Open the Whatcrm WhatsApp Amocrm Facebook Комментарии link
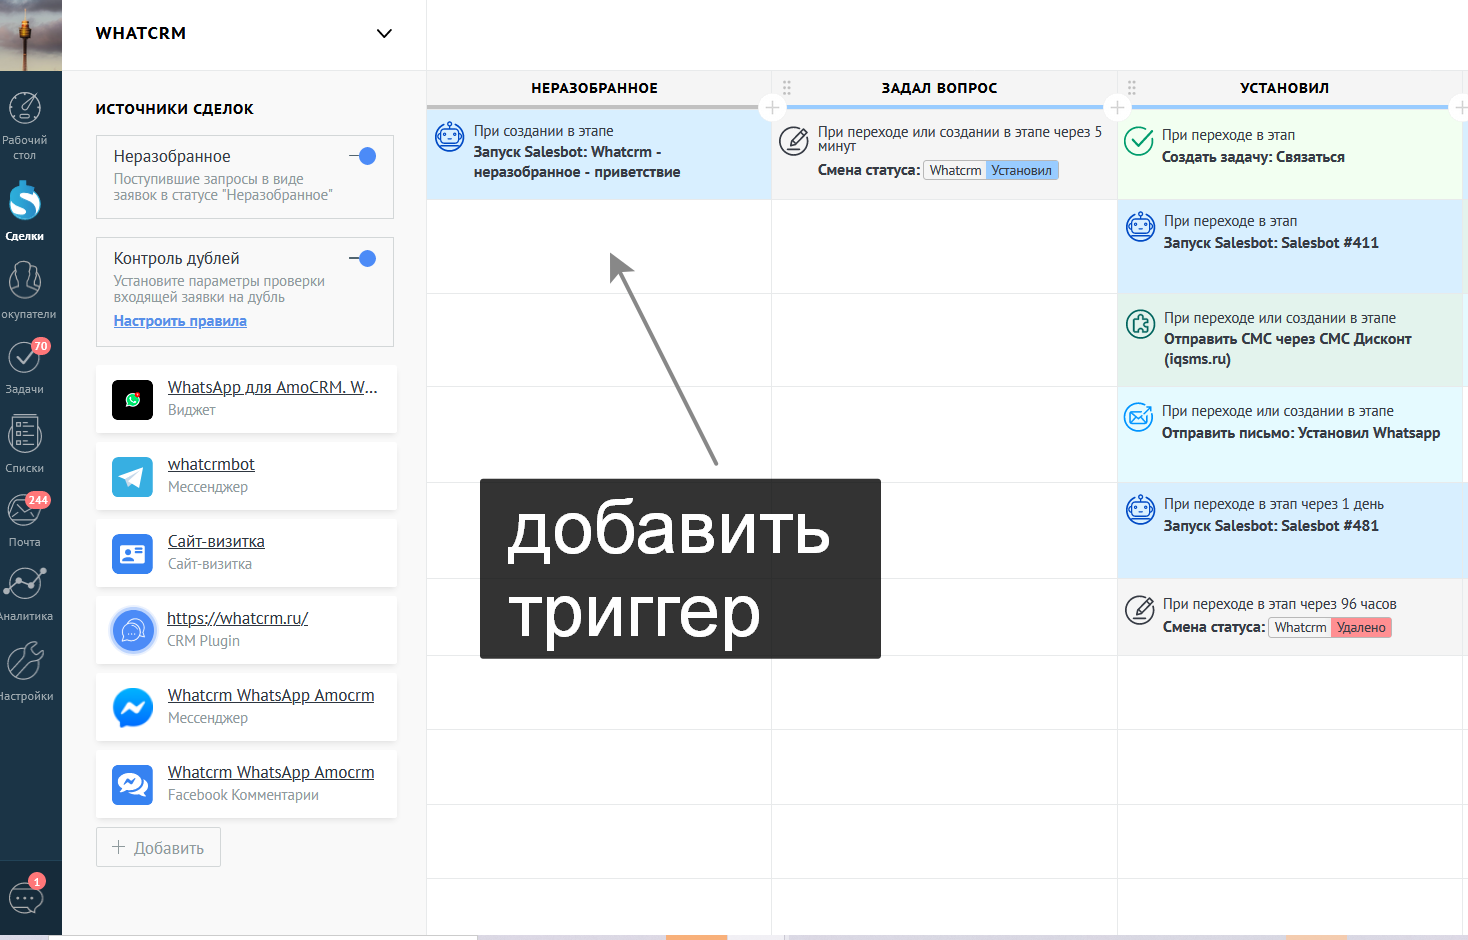The width and height of the screenshot is (1468, 940). 271,772
